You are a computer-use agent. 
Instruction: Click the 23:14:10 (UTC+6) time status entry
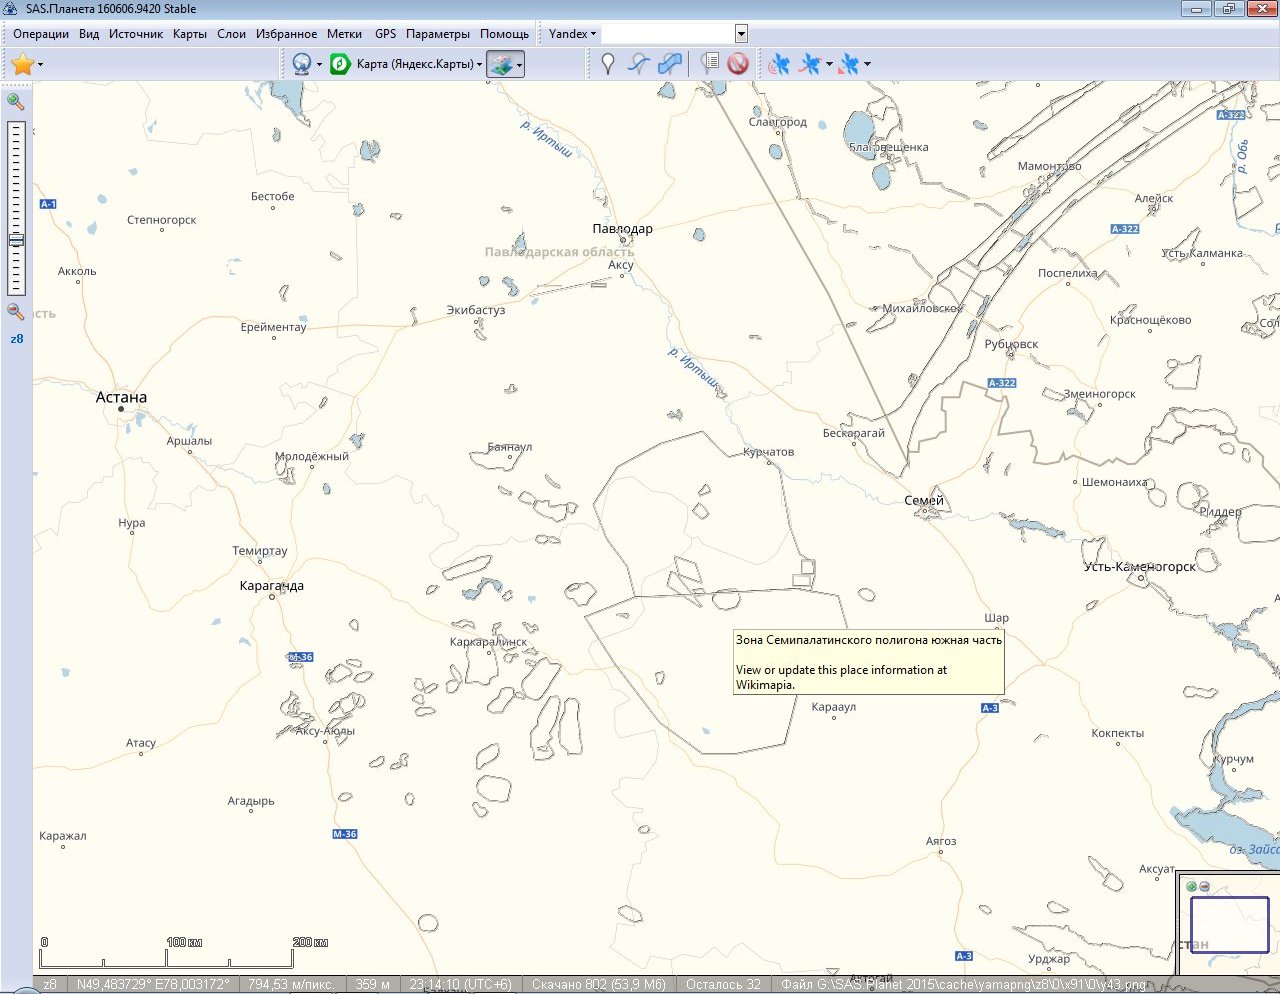coord(460,985)
